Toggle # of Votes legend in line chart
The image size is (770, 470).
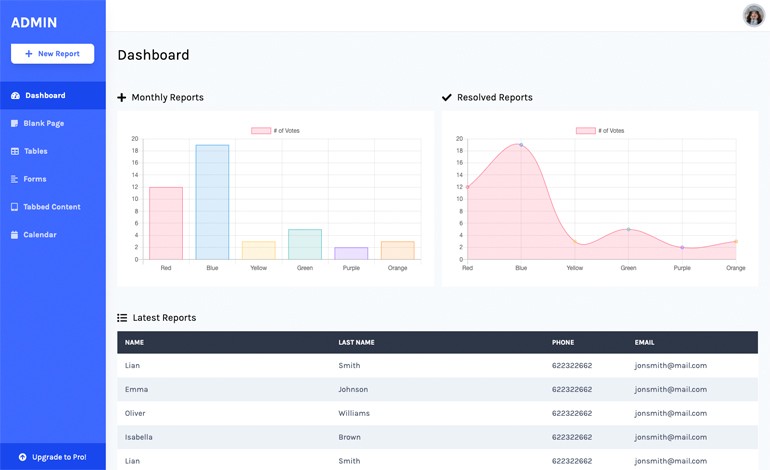[600, 131]
